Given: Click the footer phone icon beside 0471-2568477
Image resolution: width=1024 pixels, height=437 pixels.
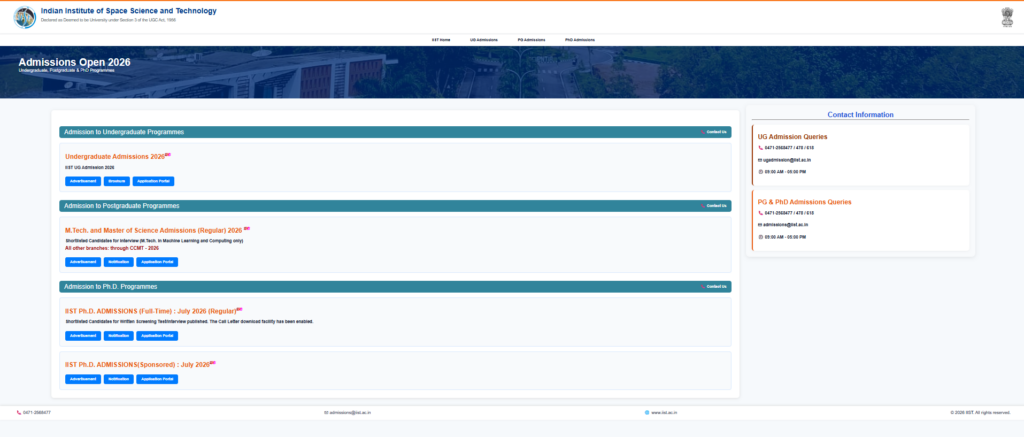Looking at the screenshot, I should pos(19,412).
